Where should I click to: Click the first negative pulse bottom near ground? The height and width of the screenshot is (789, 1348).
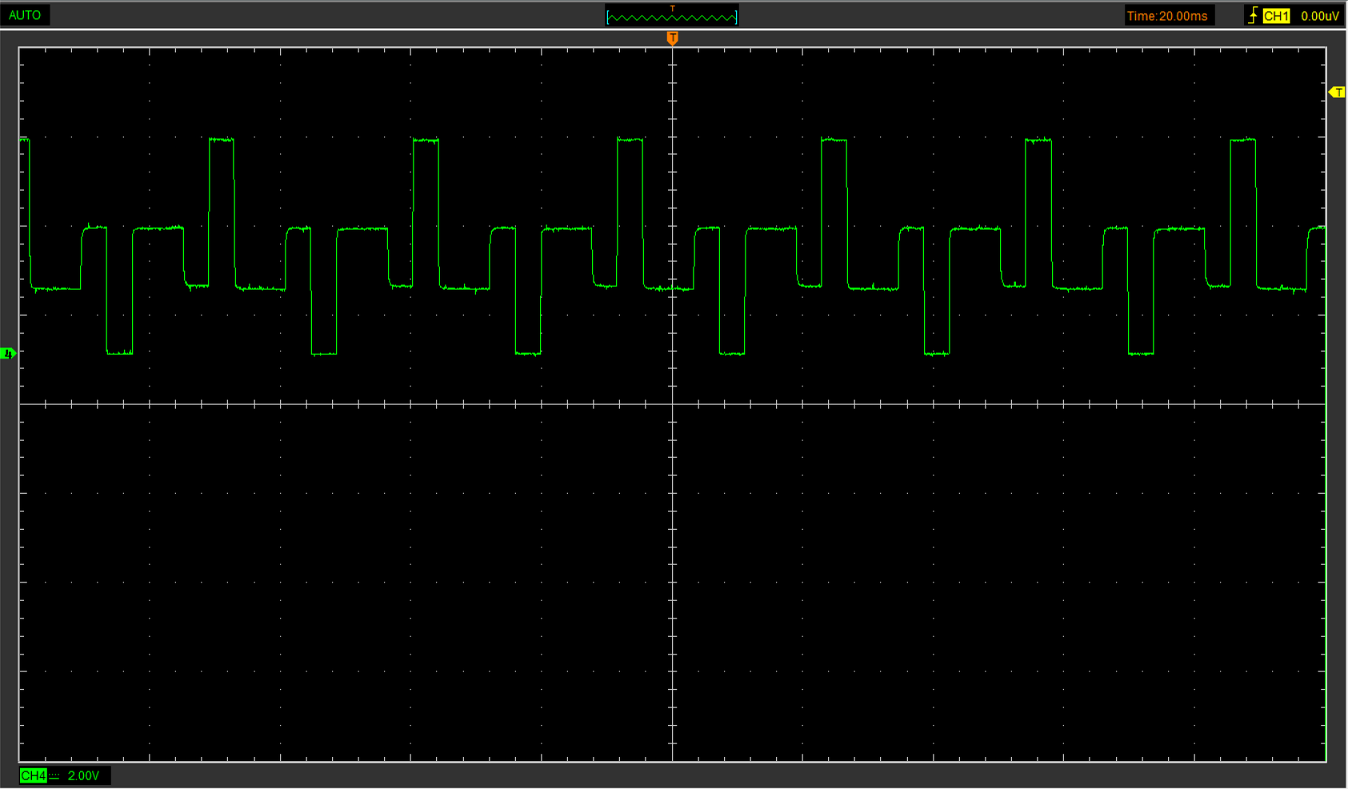pos(119,353)
